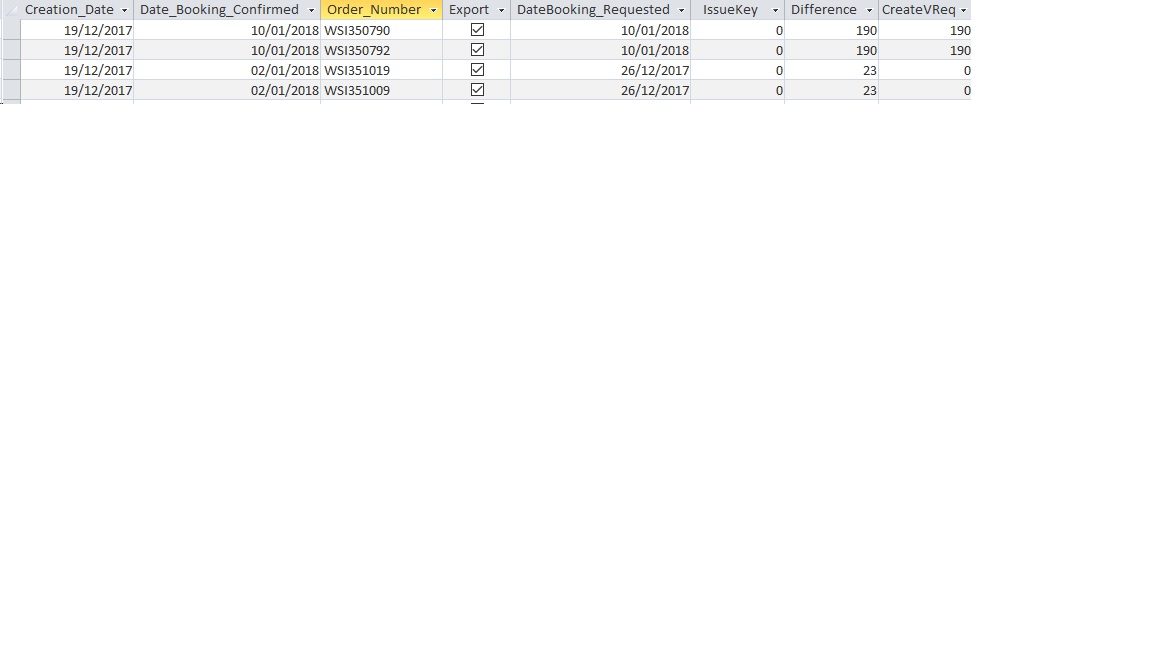The image size is (1152, 648).
Task: Select the row of order WSI350792 via row selector
Action: click(x=11, y=50)
